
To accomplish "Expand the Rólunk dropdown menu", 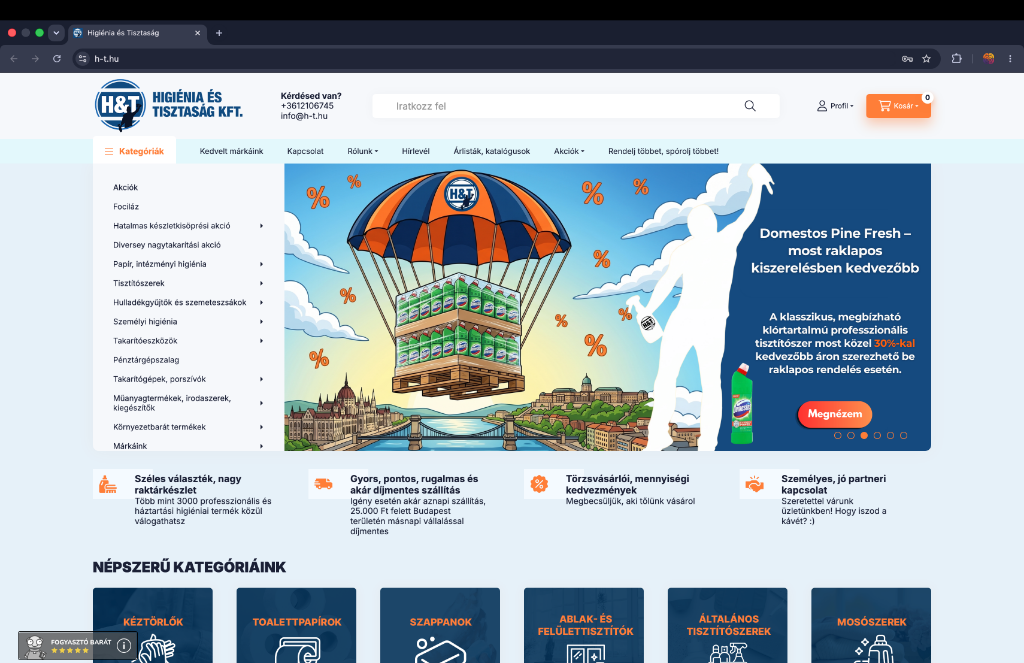I will pyautogui.click(x=362, y=151).
